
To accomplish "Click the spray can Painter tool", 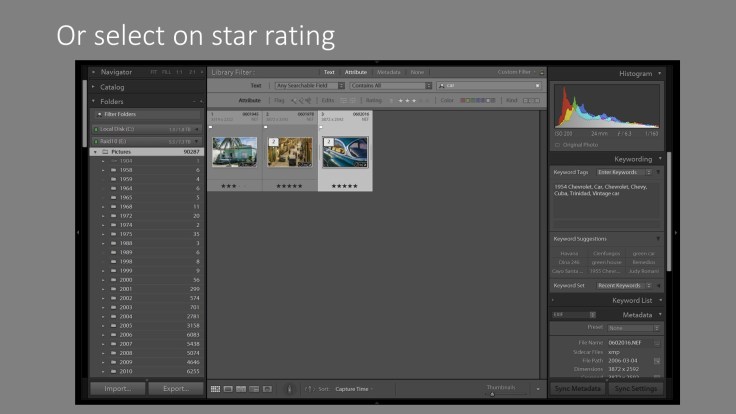I will (288, 388).
